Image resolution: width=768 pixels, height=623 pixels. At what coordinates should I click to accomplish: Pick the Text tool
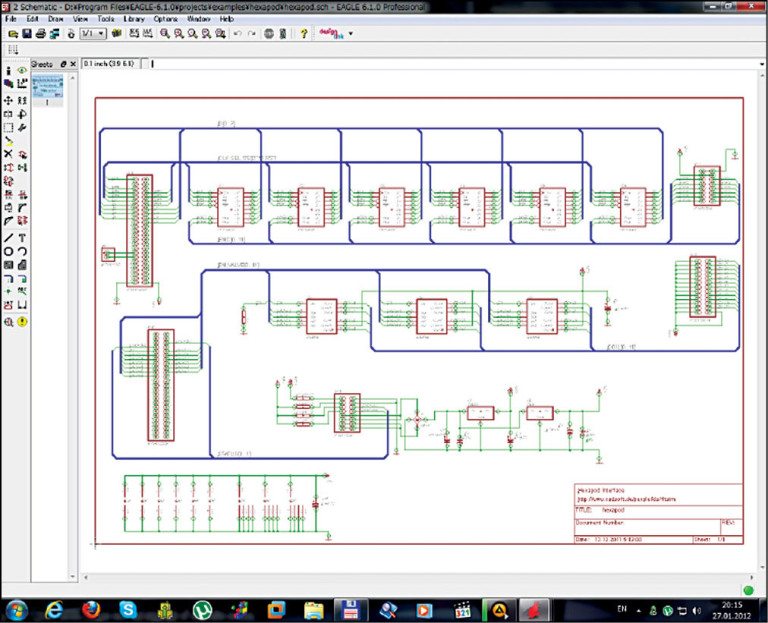pos(22,237)
